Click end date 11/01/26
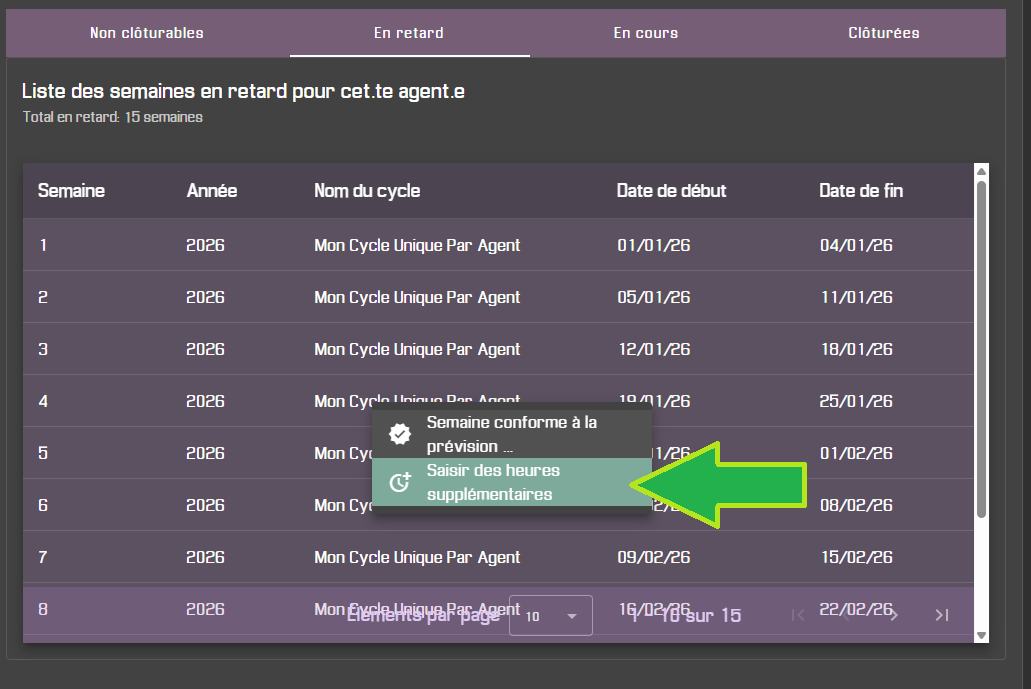Image resolution: width=1031 pixels, height=689 pixels. [857, 297]
